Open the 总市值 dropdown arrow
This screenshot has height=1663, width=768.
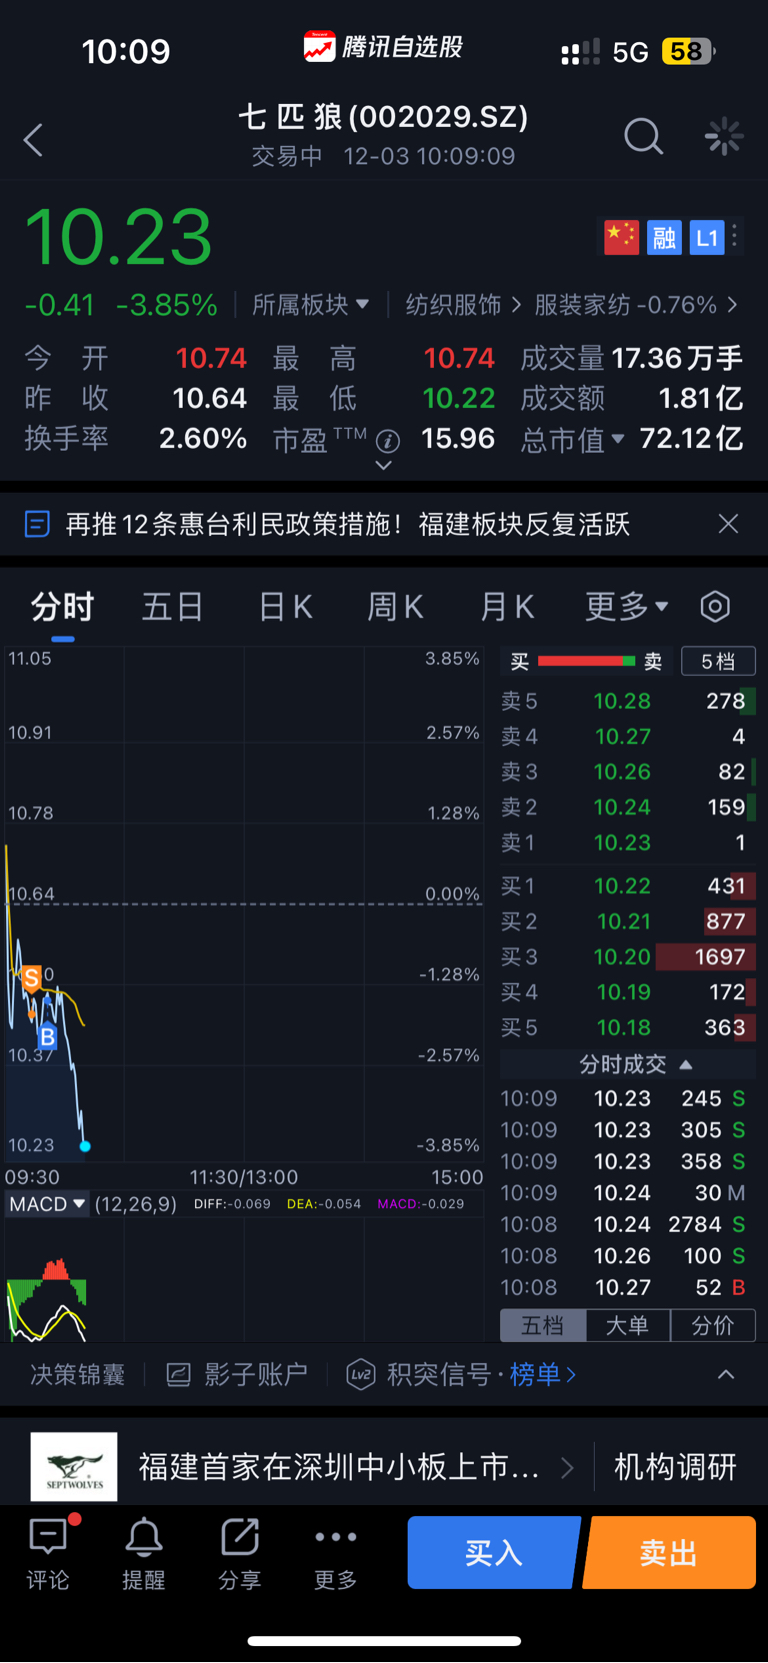coord(618,438)
